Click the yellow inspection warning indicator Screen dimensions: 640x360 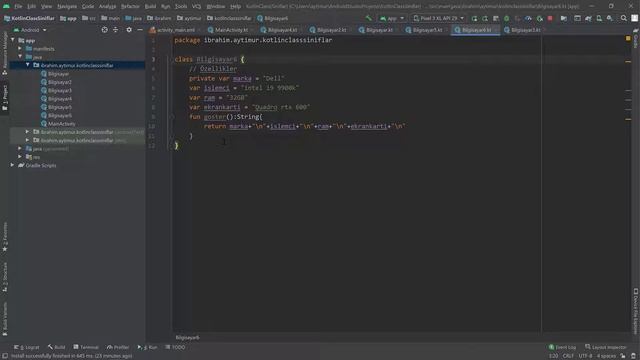tap(628, 38)
